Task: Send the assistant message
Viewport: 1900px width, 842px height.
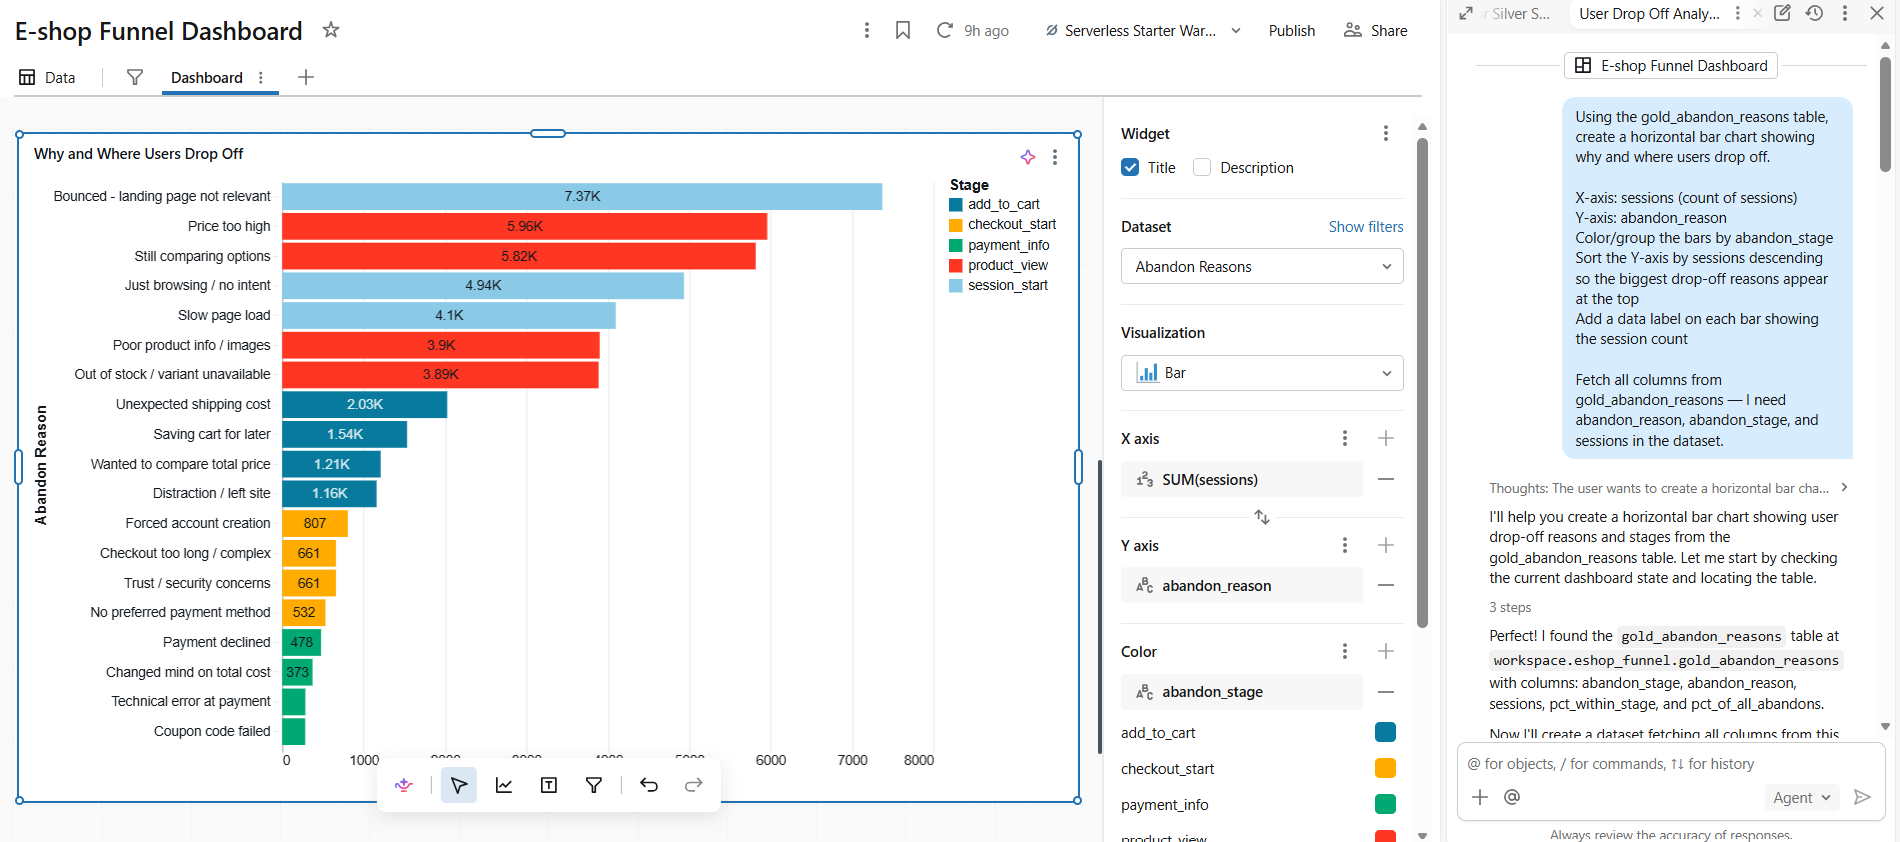Action: 1862,797
